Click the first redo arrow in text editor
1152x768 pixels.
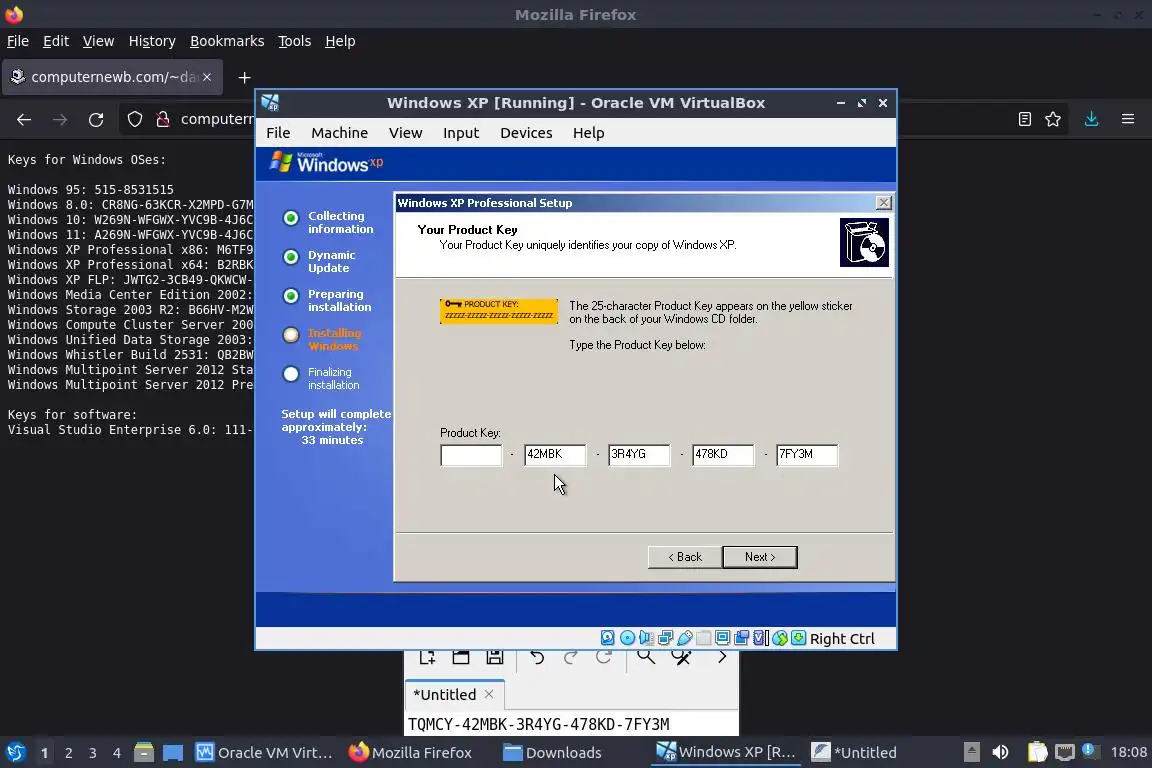571,657
